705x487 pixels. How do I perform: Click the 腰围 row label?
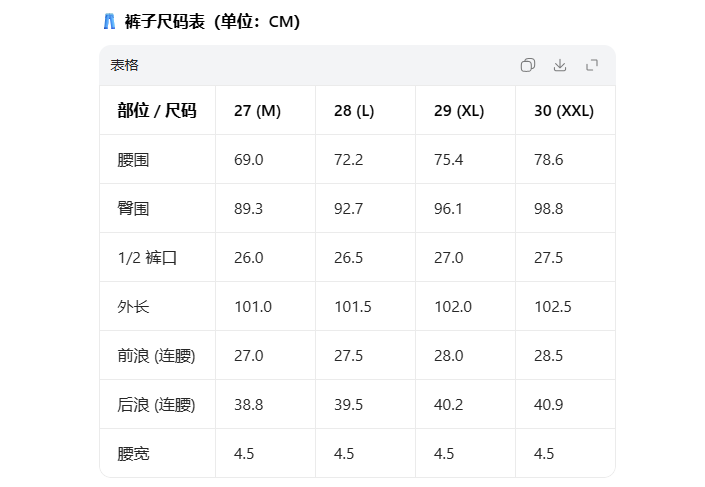pos(133,160)
